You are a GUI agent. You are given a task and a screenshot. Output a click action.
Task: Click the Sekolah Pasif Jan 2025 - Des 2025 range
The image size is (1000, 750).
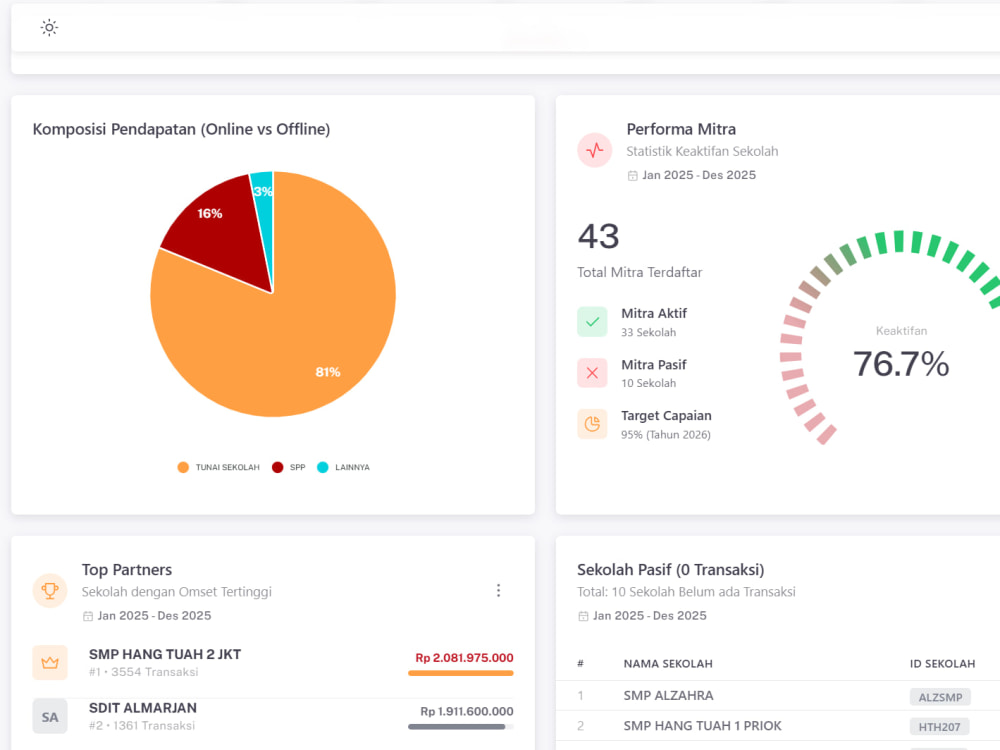tap(650, 616)
